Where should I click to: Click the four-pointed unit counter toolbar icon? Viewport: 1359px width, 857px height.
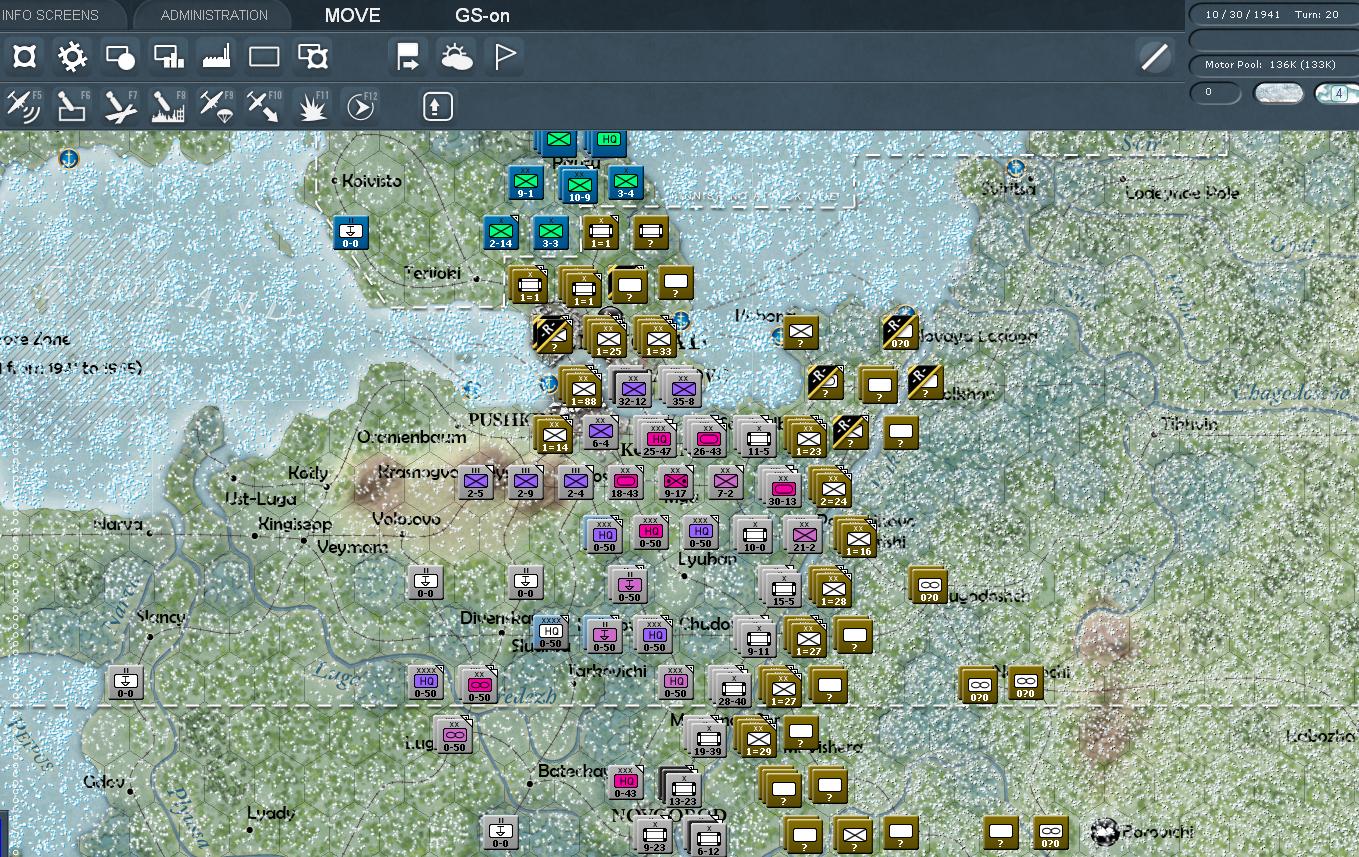tap(24, 57)
